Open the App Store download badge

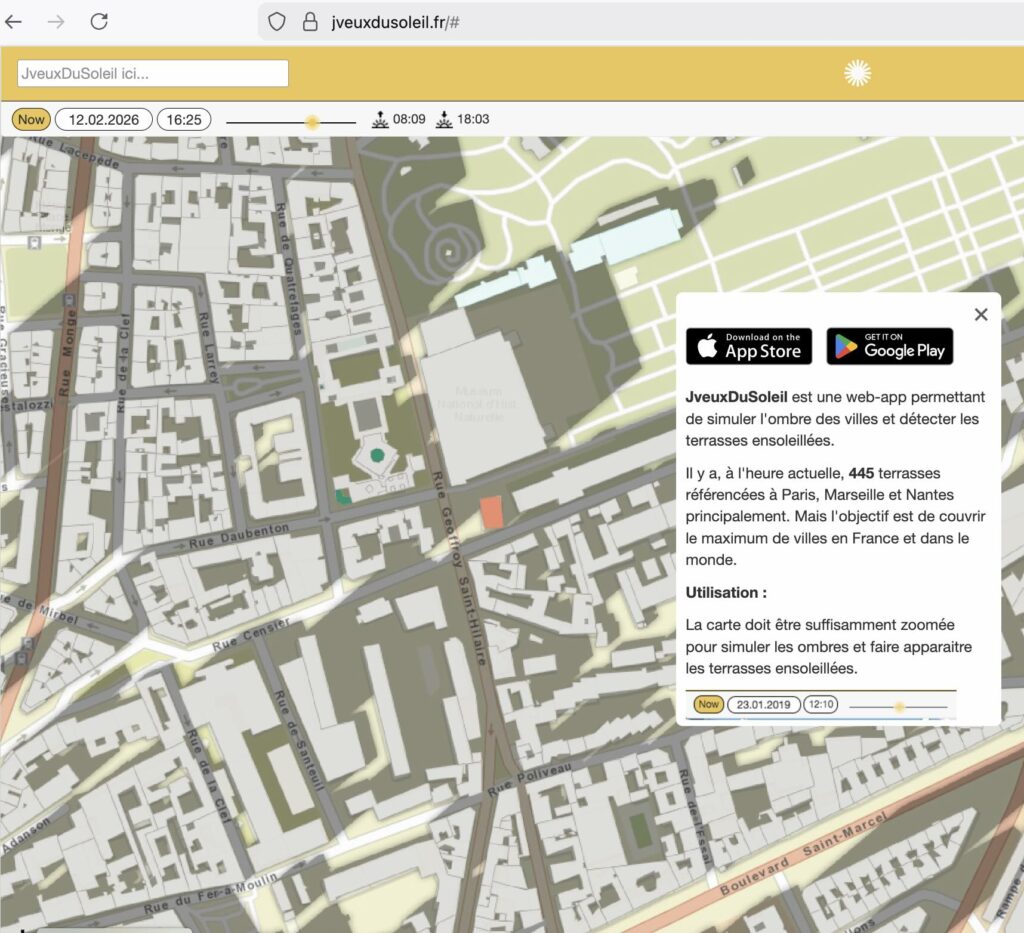pos(749,346)
